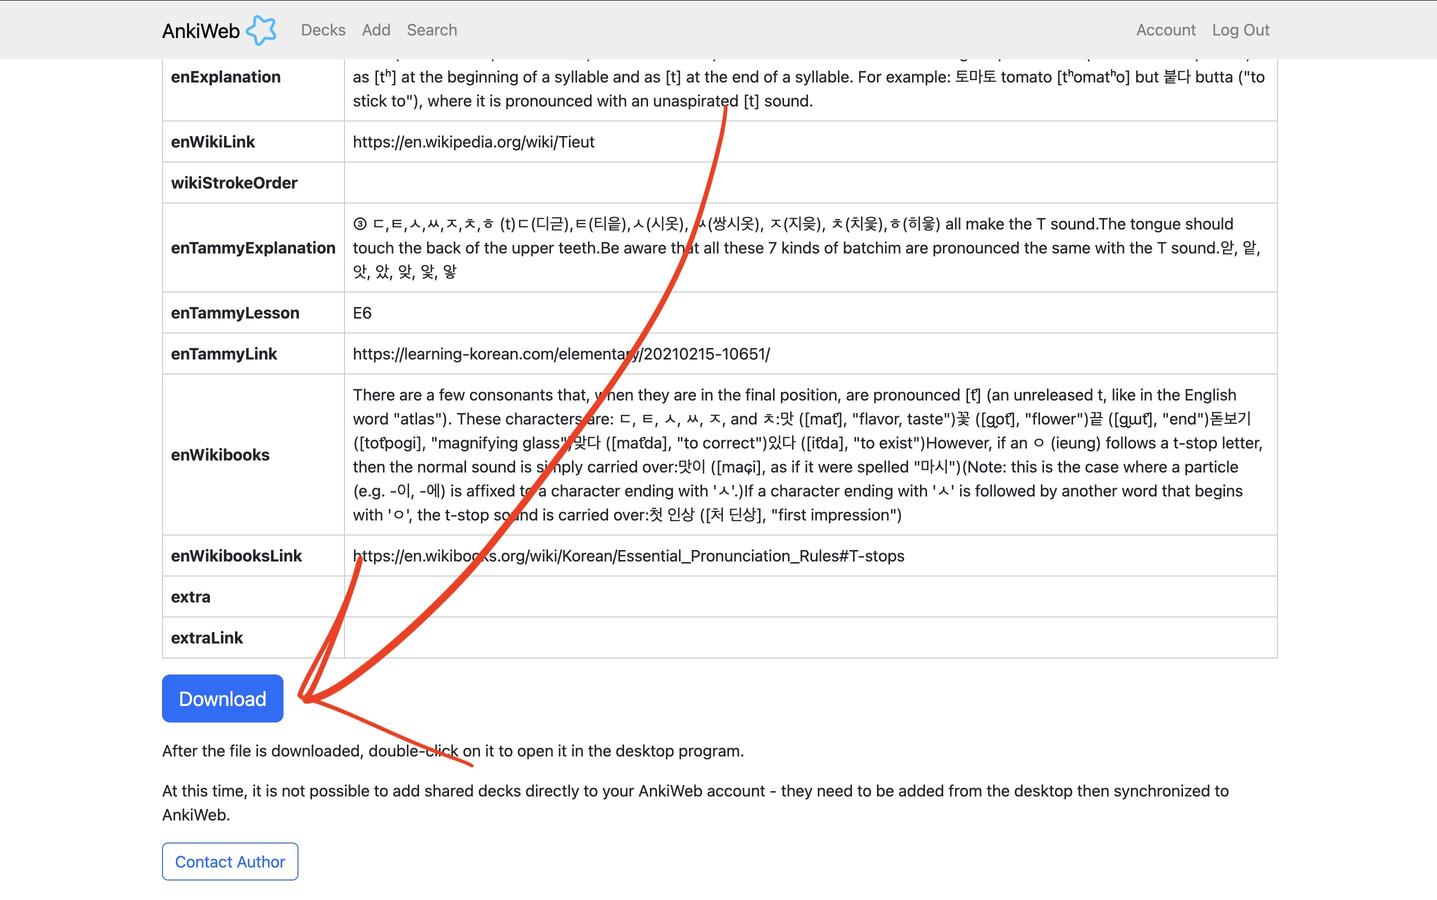Click the enWikibooks field label
This screenshot has width=1437, height=900.
tap(220, 455)
